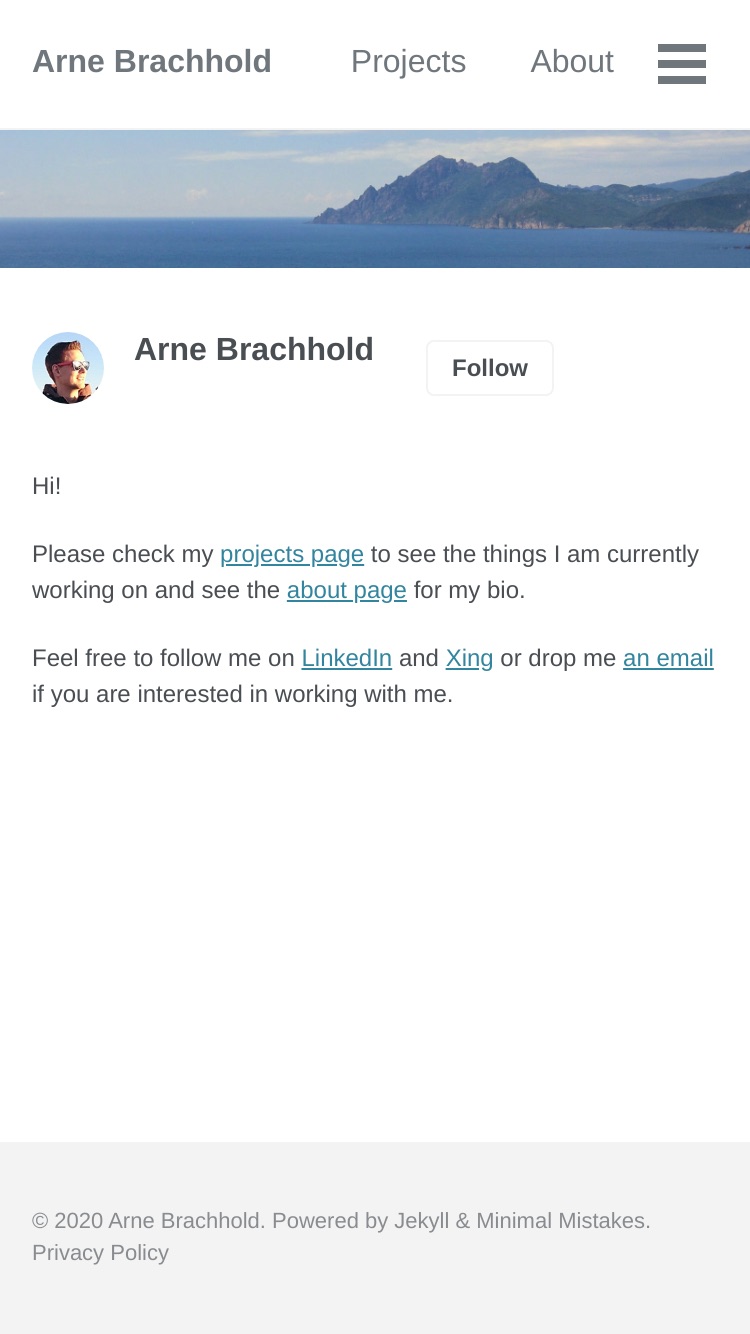This screenshot has height=1334, width=750.
Task: Click the "Feel free to follow me on" text
Action: [x=164, y=658]
